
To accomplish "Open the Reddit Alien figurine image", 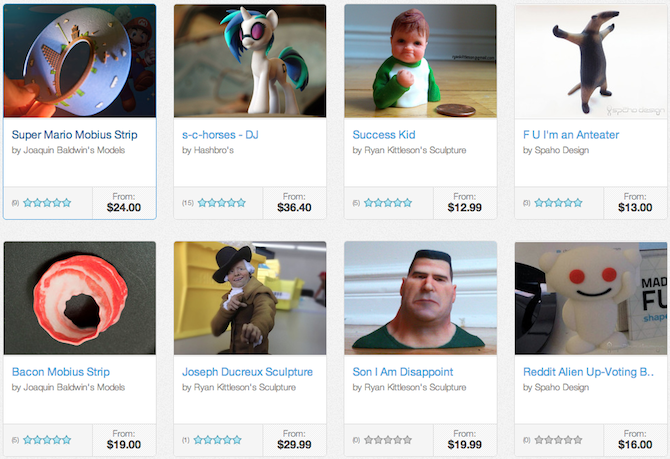I will (591, 298).
